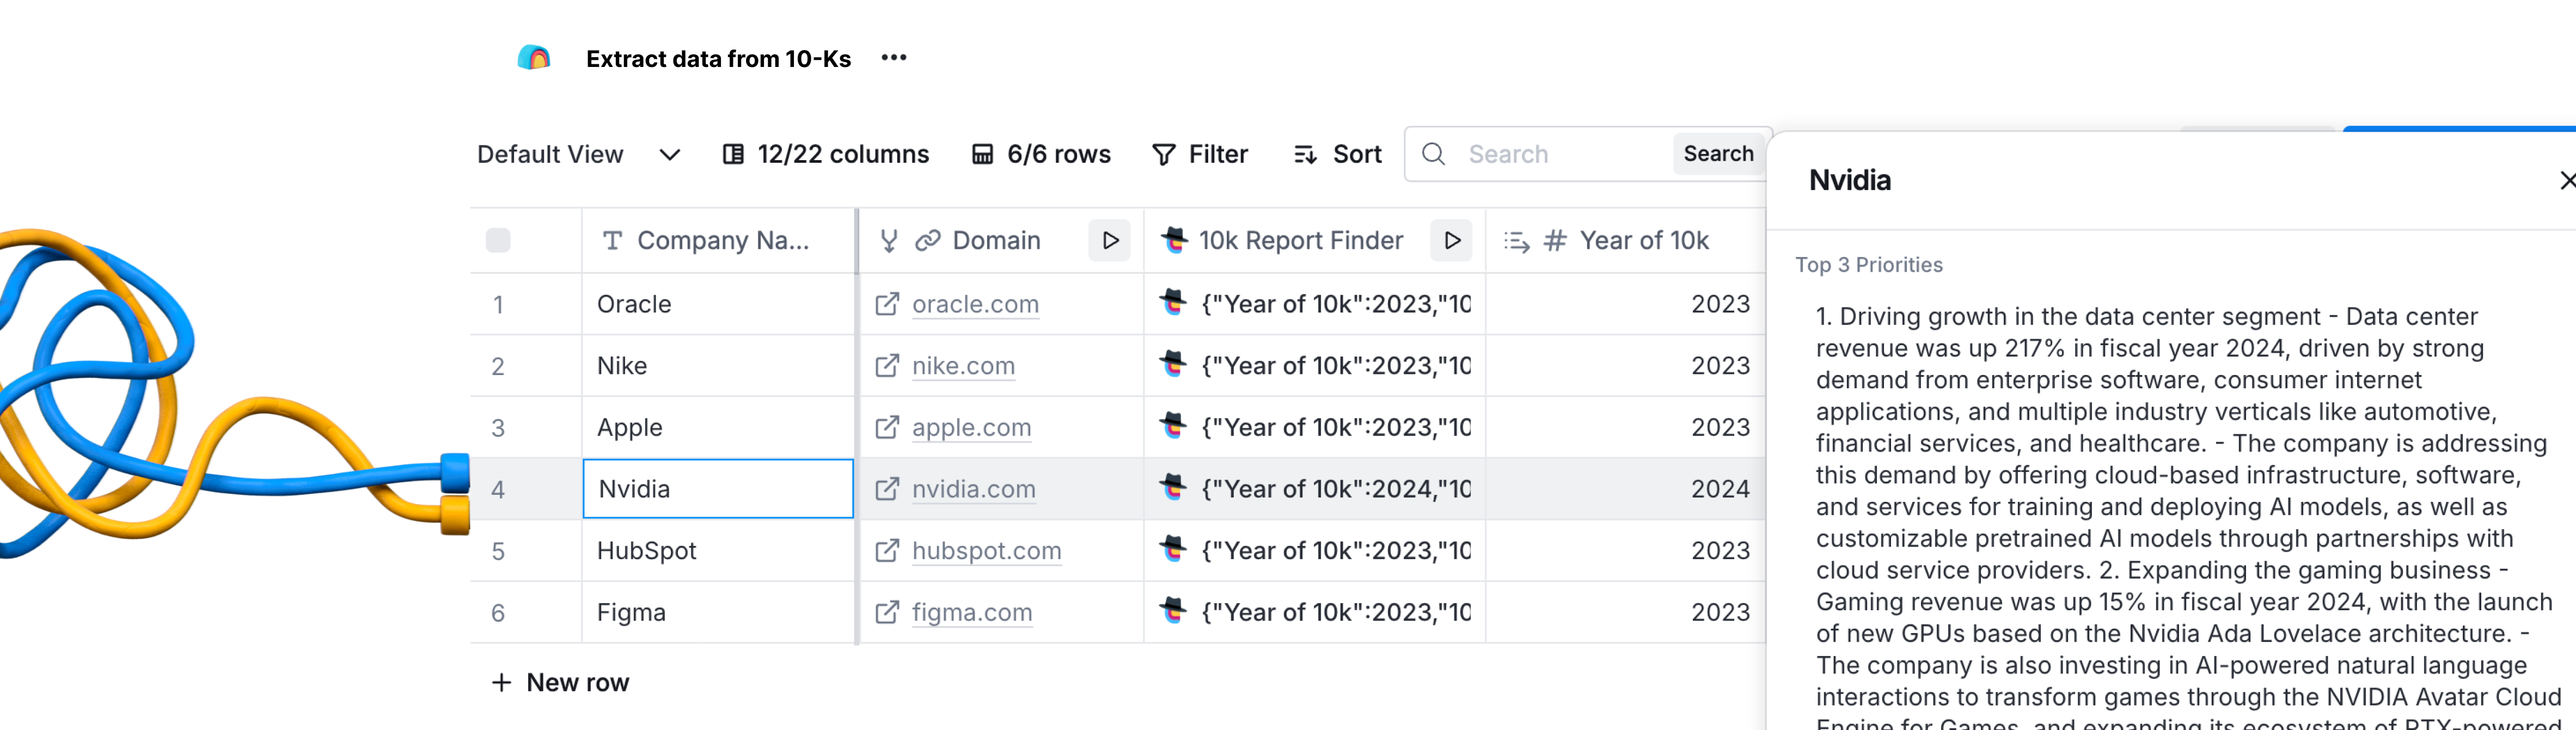This screenshot has width=2576, height=730.
Task: Focus the Search text field
Action: 1560,154
